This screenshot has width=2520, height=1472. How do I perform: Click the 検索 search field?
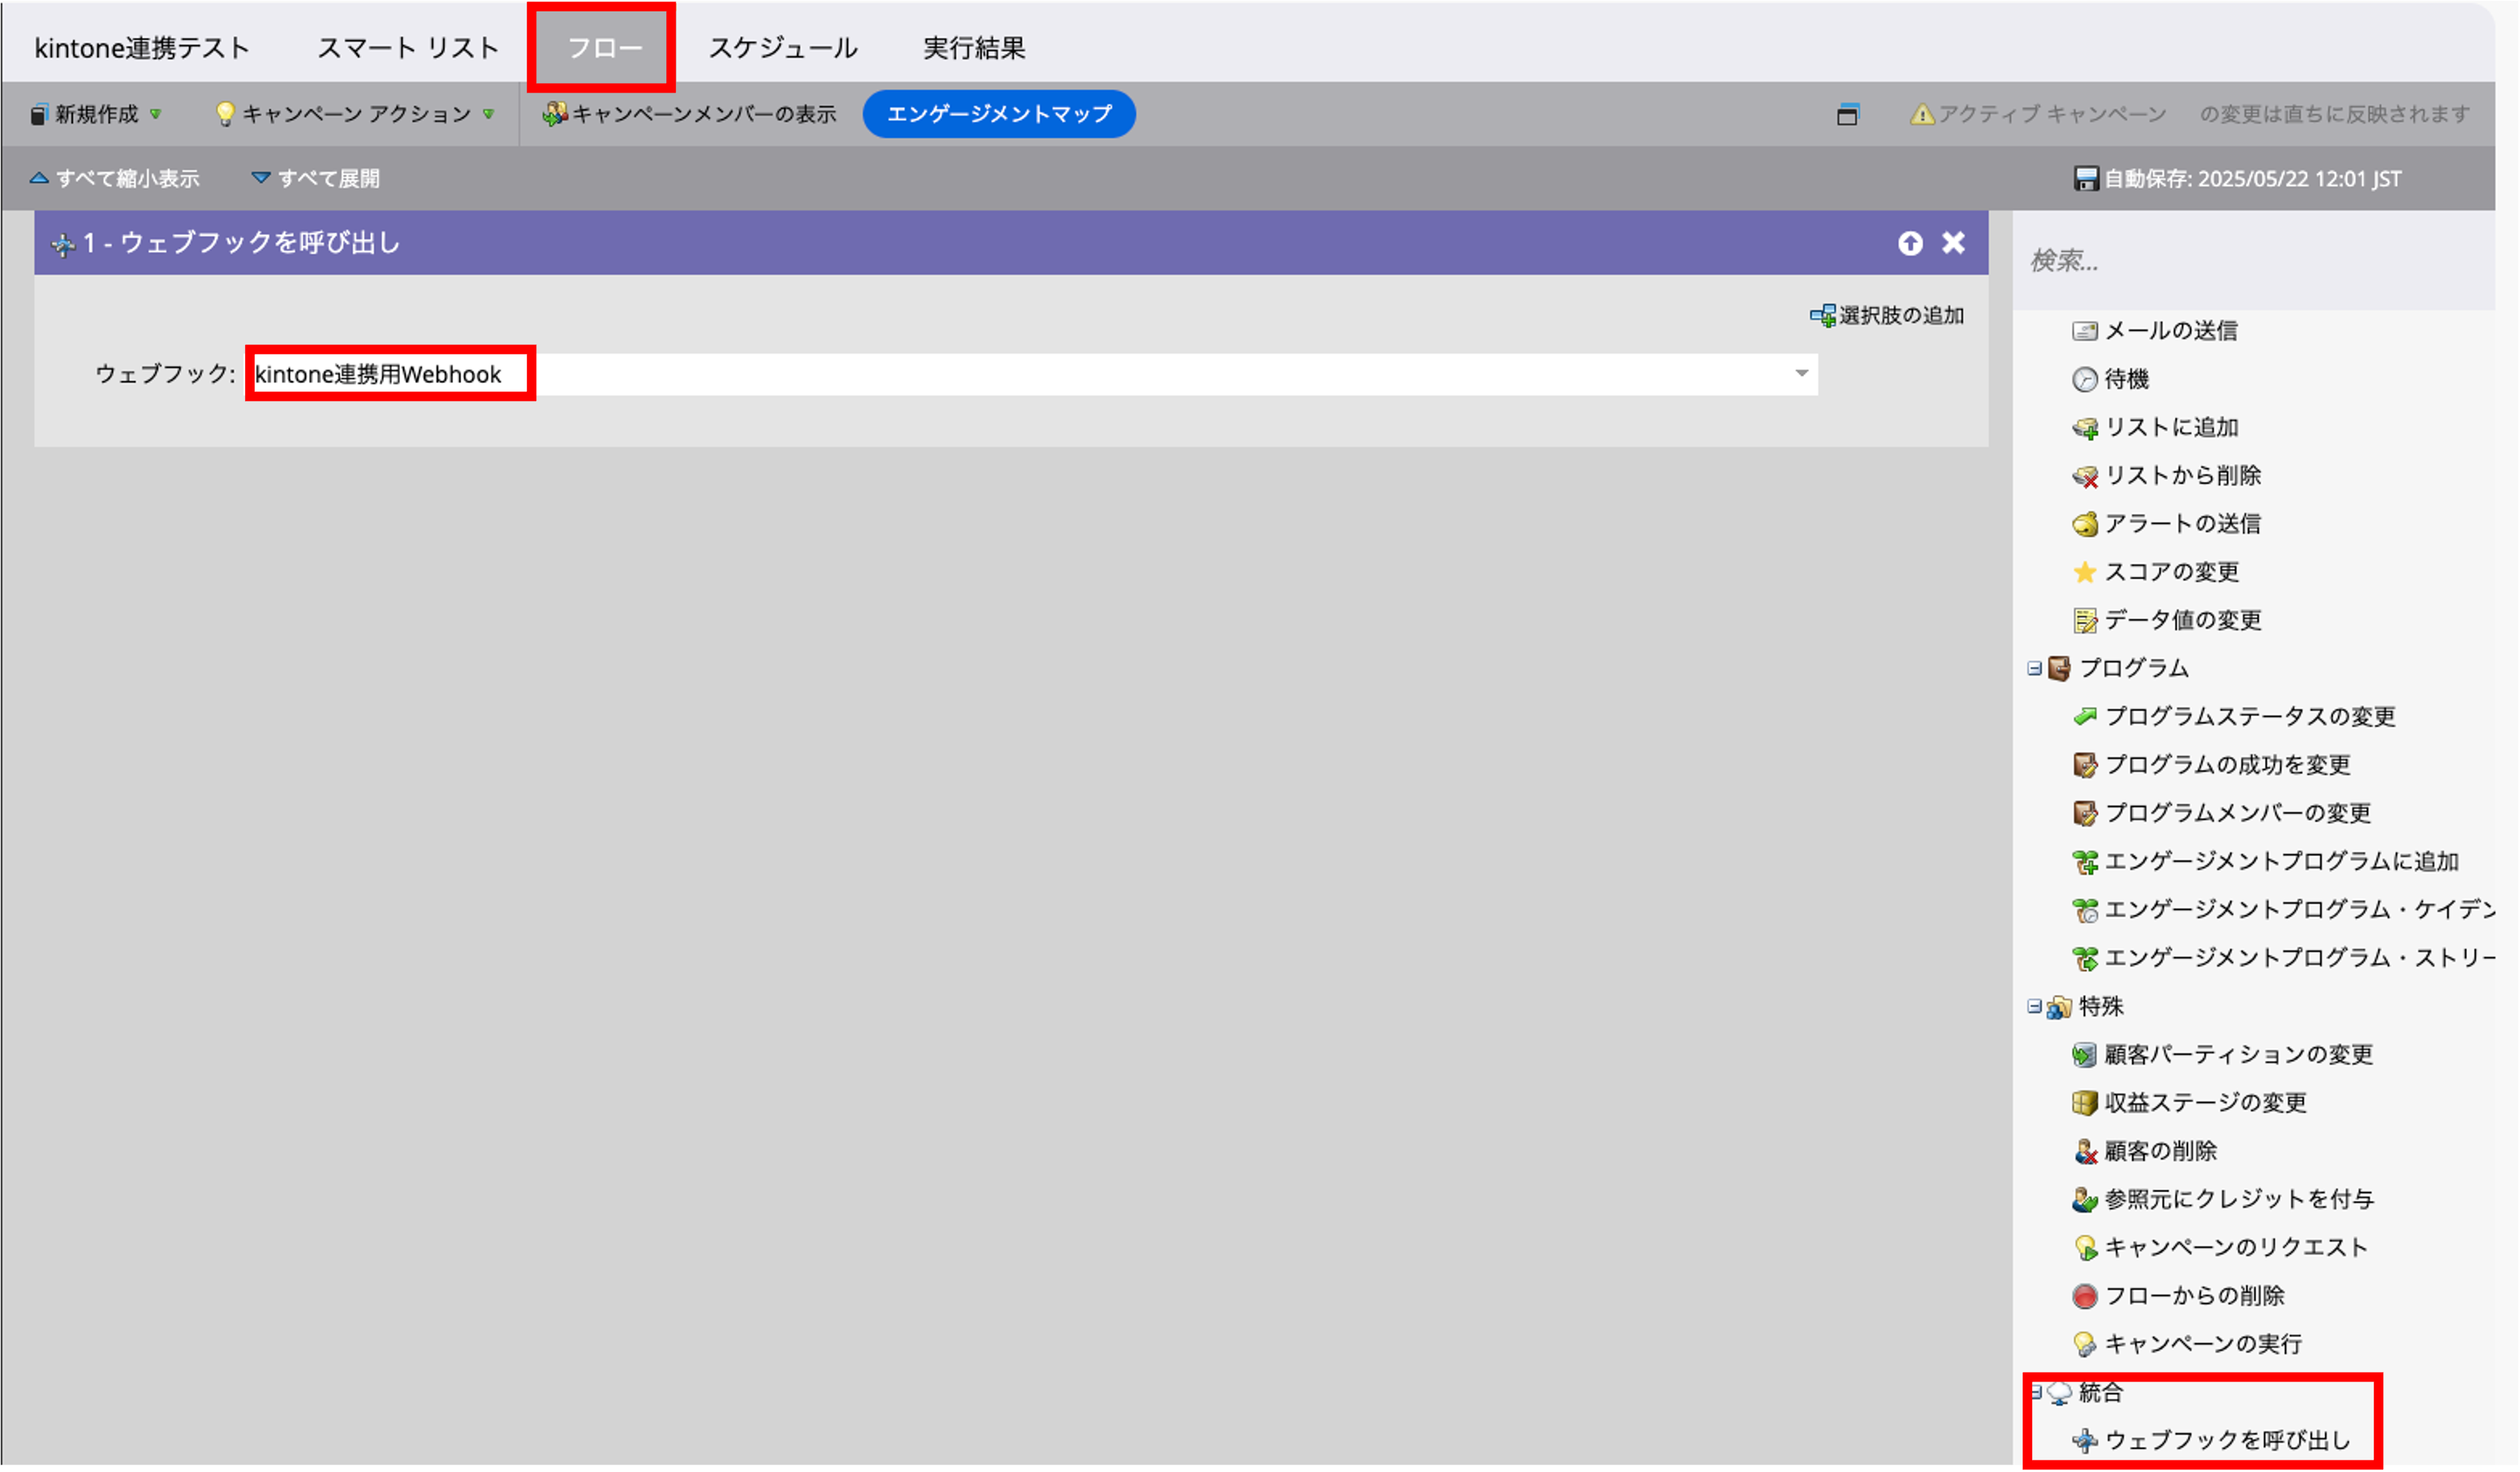pos(2254,261)
